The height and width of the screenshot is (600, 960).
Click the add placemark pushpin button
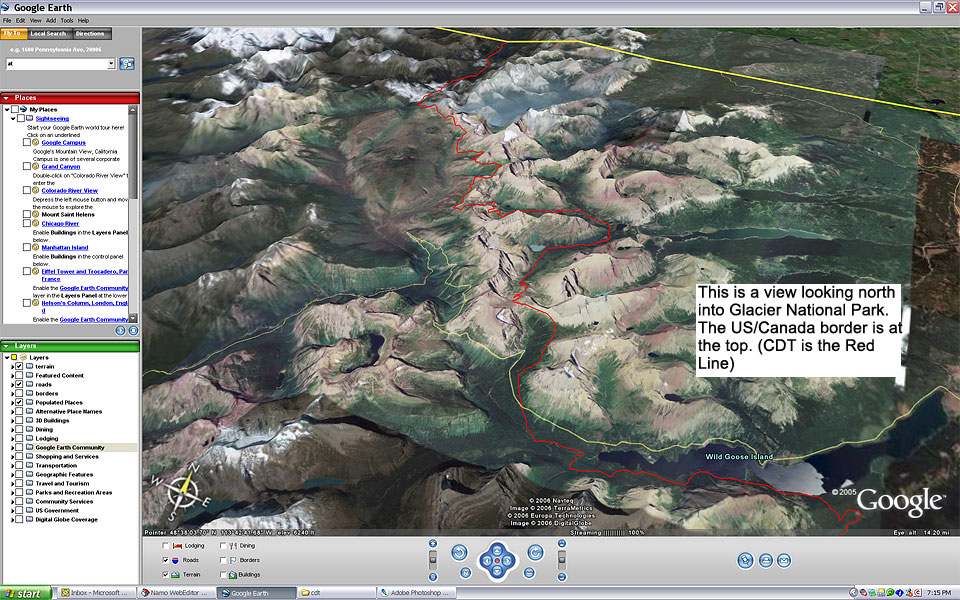[x=745, y=560]
